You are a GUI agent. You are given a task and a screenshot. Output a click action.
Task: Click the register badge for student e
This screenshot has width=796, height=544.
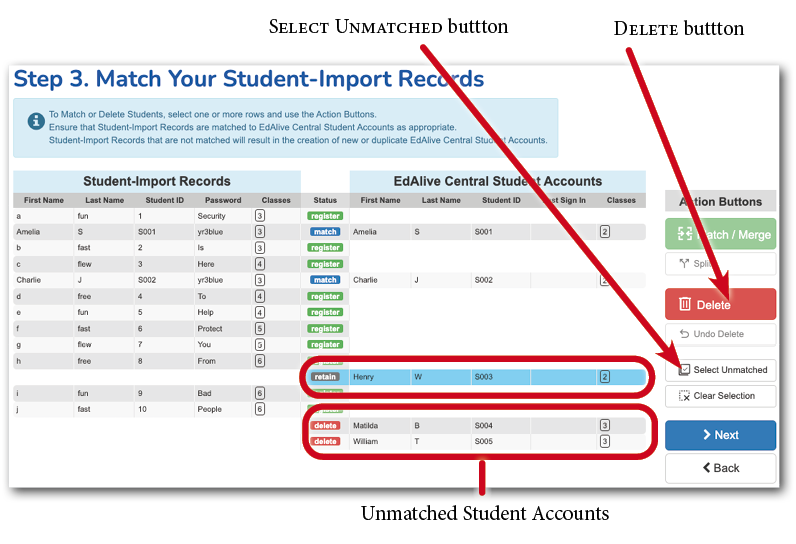(325, 312)
